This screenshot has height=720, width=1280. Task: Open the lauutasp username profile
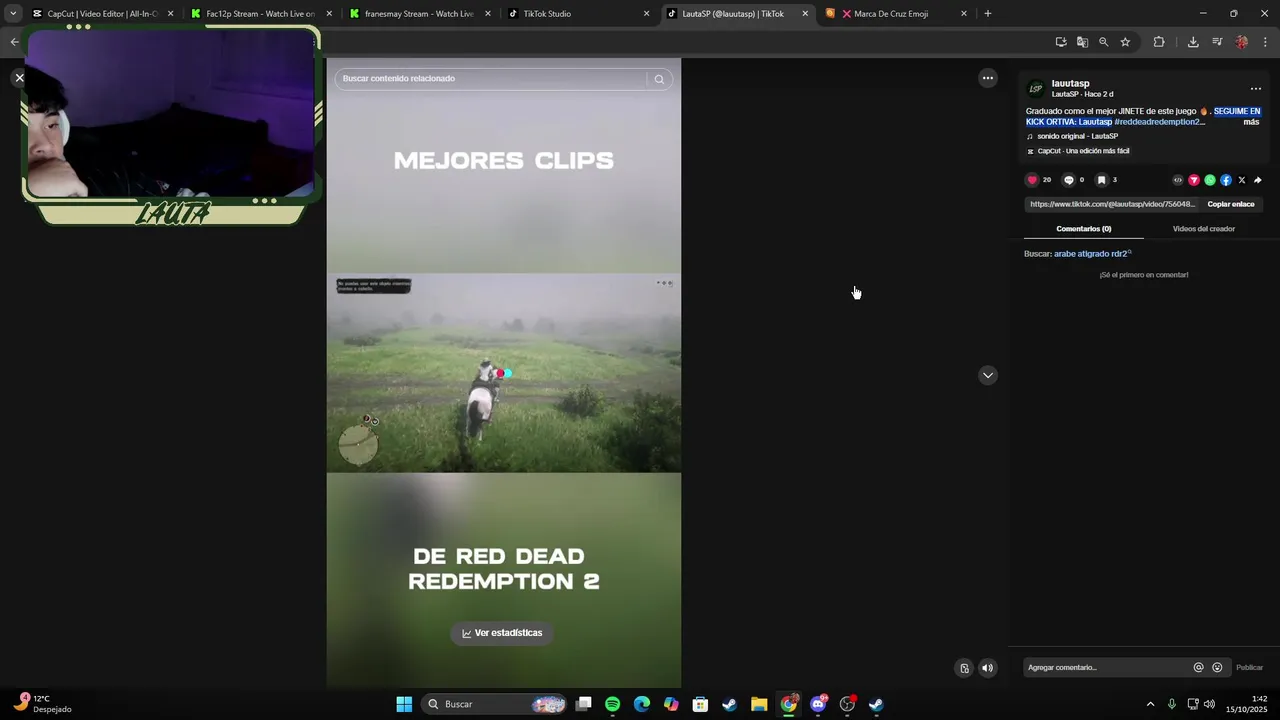(1070, 84)
